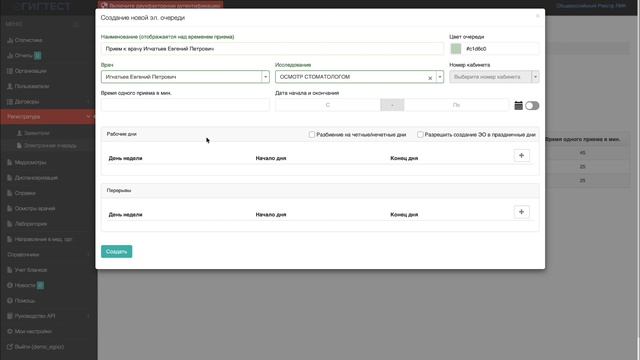Click the Время одного приема input field

click(185, 105)
